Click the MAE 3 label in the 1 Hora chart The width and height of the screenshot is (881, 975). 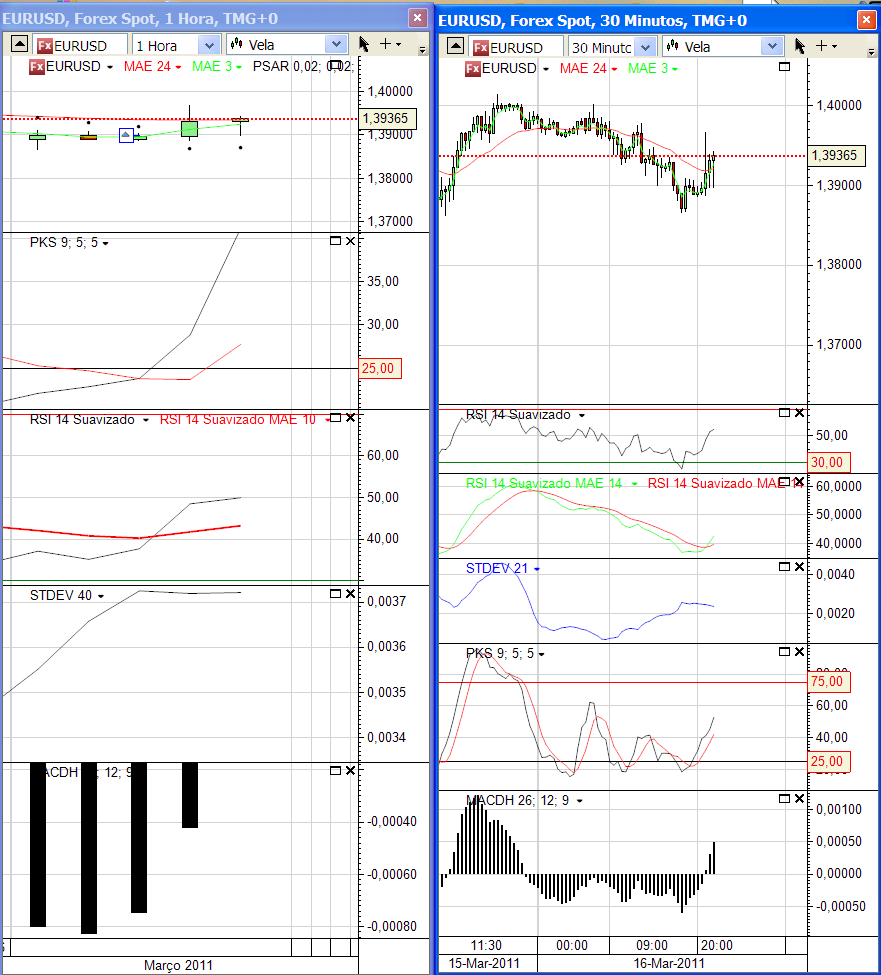tap(212, 66)
